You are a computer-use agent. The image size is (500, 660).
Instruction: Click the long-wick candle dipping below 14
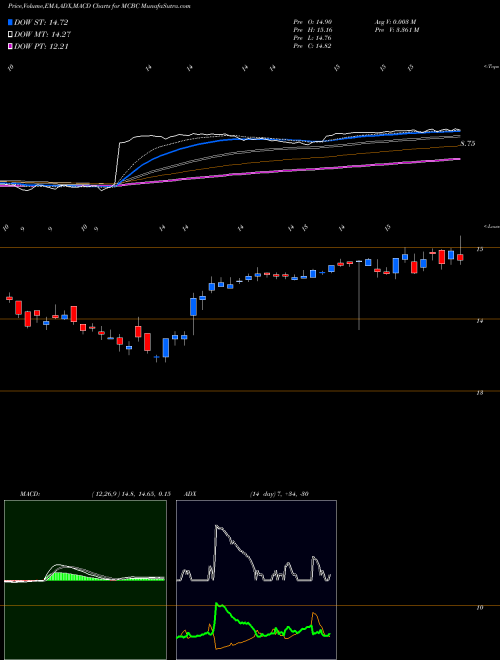(x=359, y=295)
